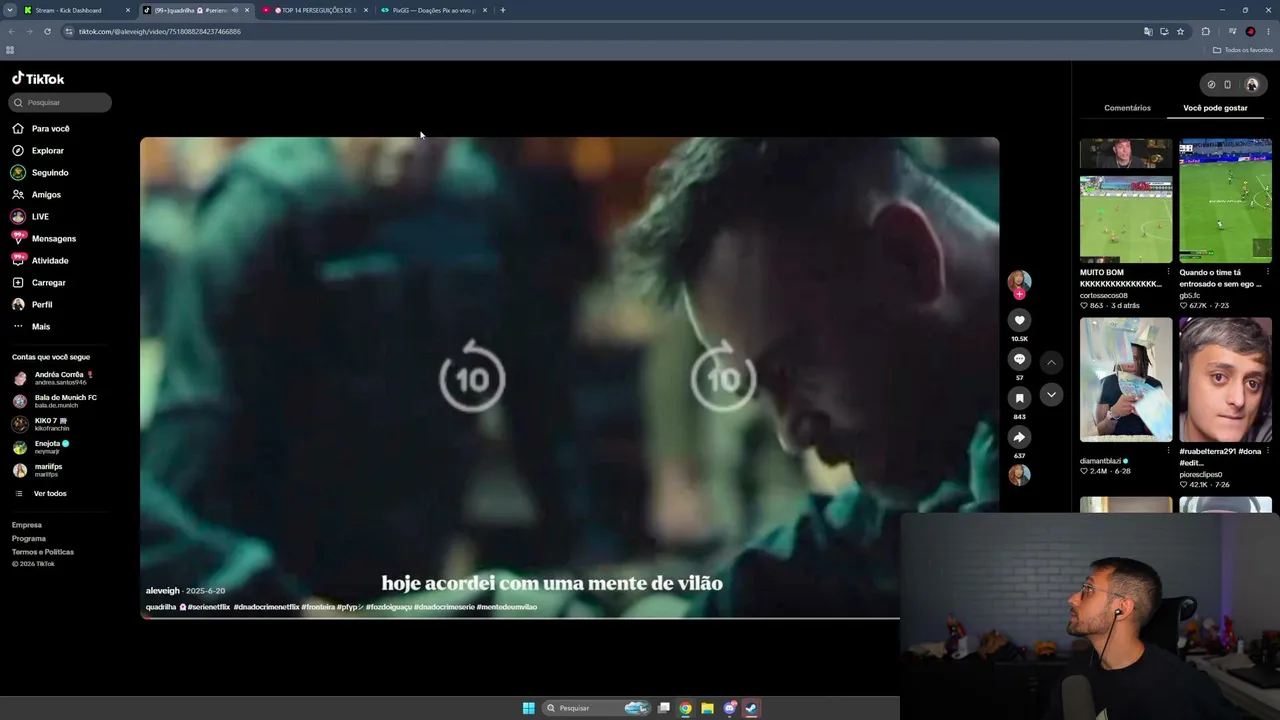Open Discord from the taskbar
The image size is (1280, 720).
729,708
